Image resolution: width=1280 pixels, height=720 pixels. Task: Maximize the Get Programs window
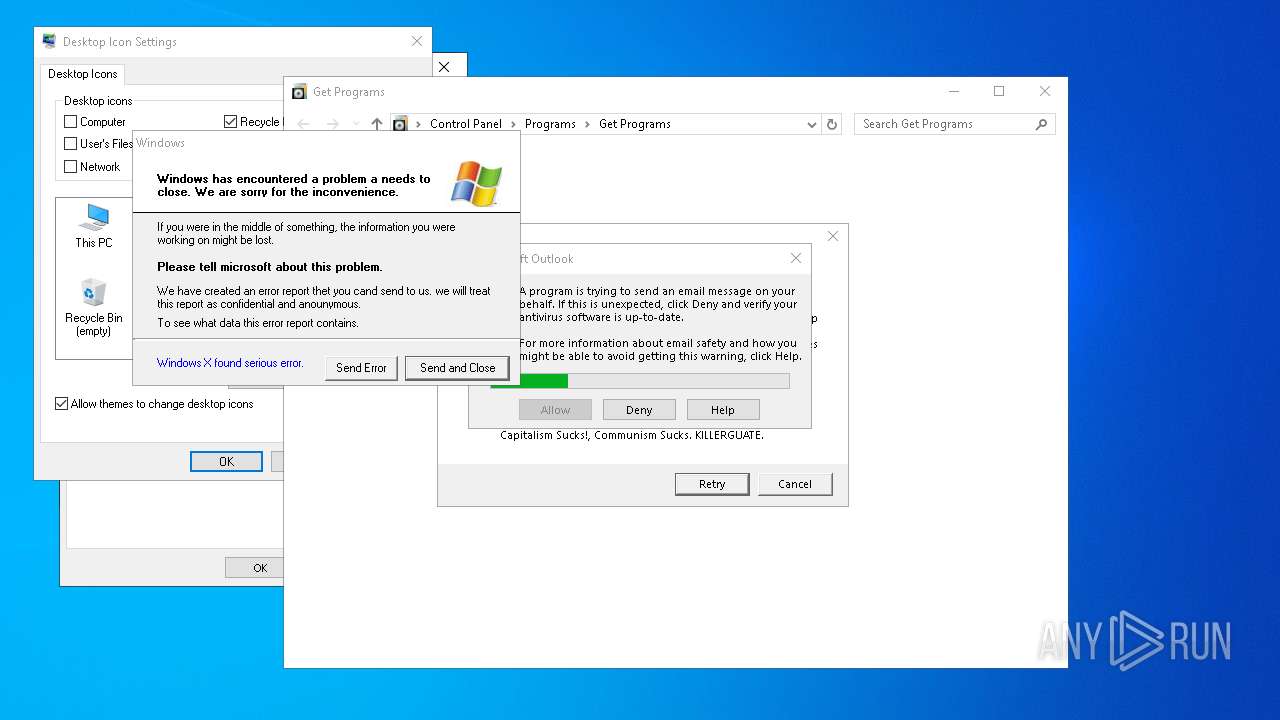point(998,91)
